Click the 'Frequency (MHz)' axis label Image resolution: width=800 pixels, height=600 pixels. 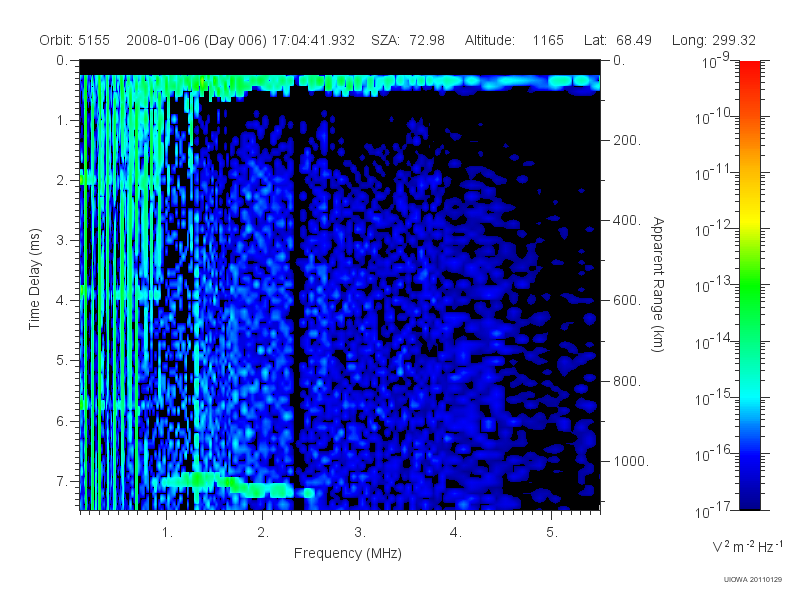(348, 554)
